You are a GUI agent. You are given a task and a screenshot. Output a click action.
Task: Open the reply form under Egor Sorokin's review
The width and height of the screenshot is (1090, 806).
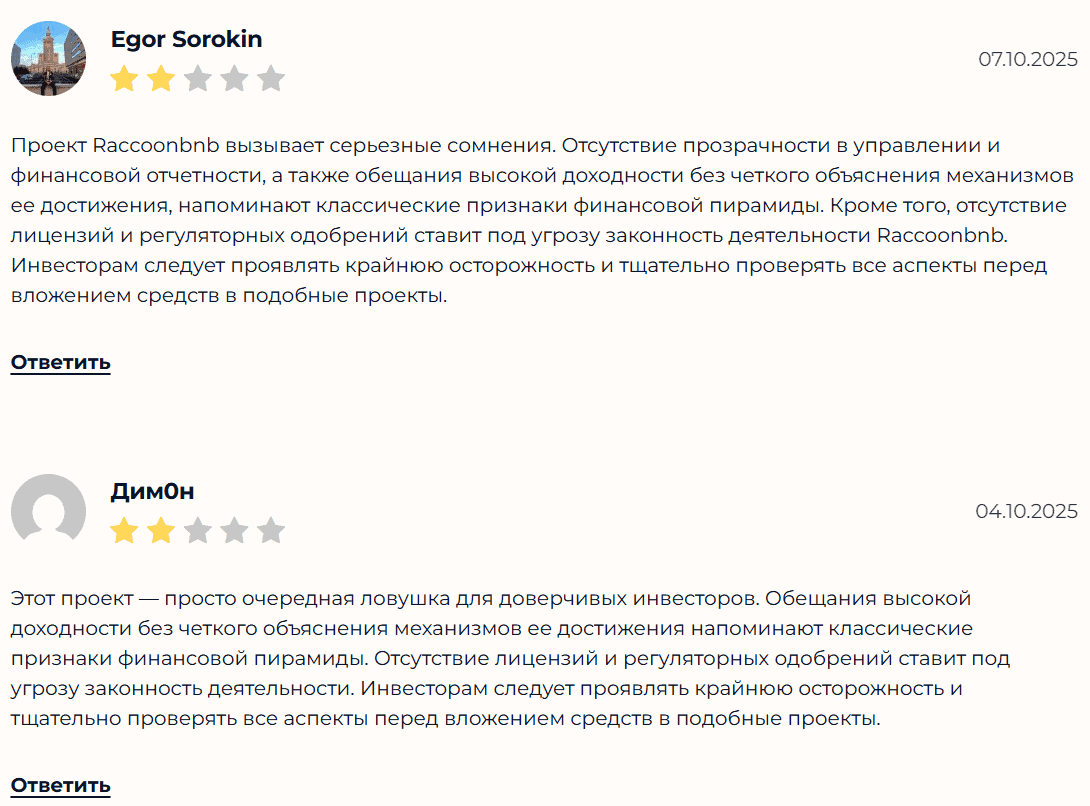(60, 362)
